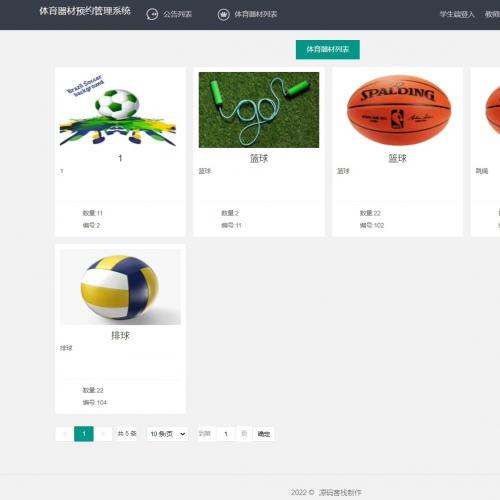Open 体育器材列表 in the top navigation bar

point(256,14)
